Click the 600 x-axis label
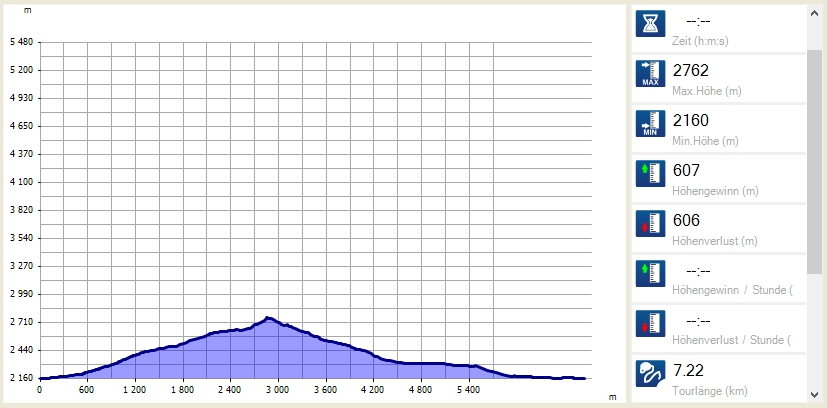The height and width of the screenshot is (408, 827). coord(86,390)
